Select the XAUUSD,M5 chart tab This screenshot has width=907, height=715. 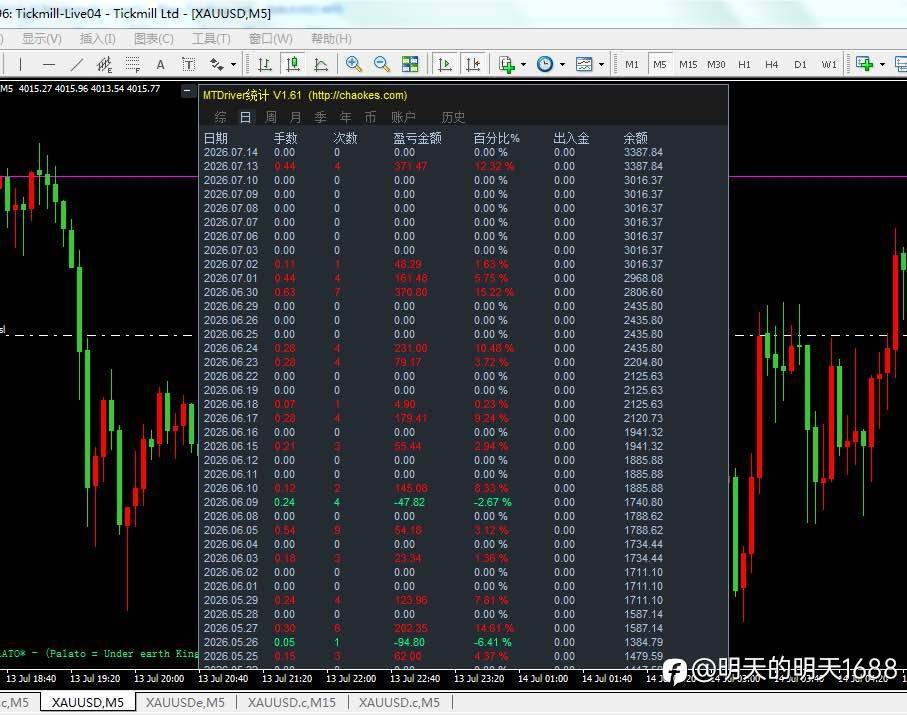tap(88, 702)
